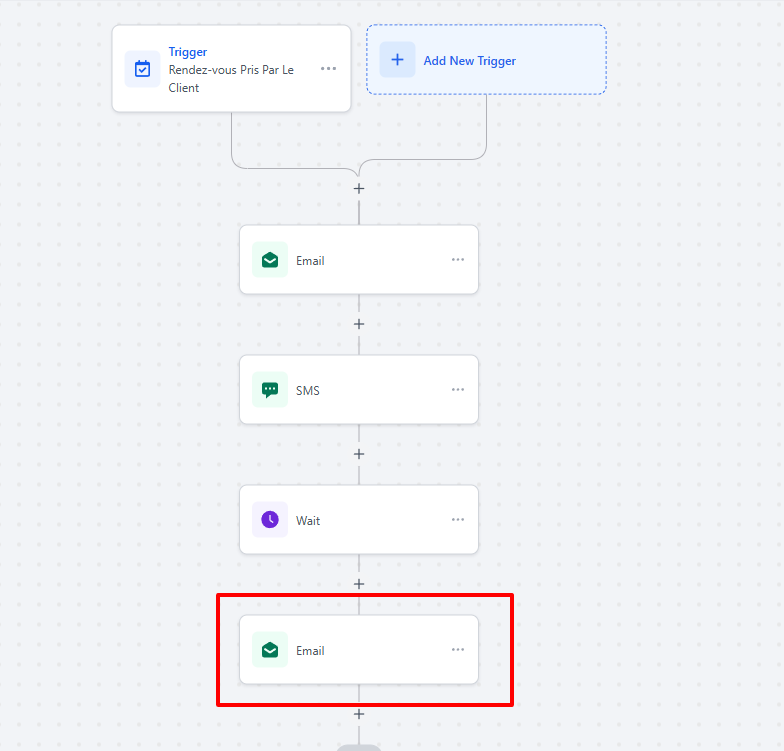Image resolution: width=784 pixels, height=751 pixels.
Task: Click the SMS chat bubble icon
Action: click(x=270, y=390)
